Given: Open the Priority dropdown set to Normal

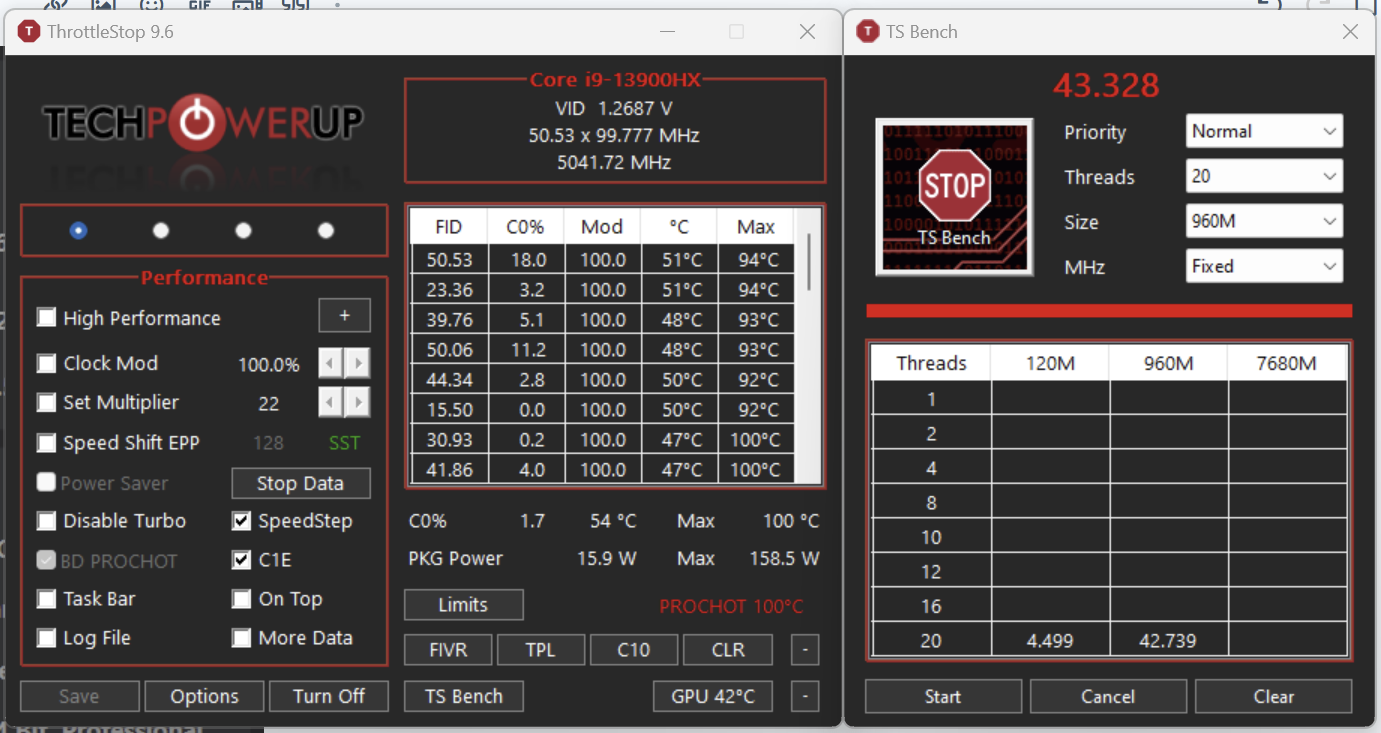Looking at the screenshot, I should tap(1264, 131).
